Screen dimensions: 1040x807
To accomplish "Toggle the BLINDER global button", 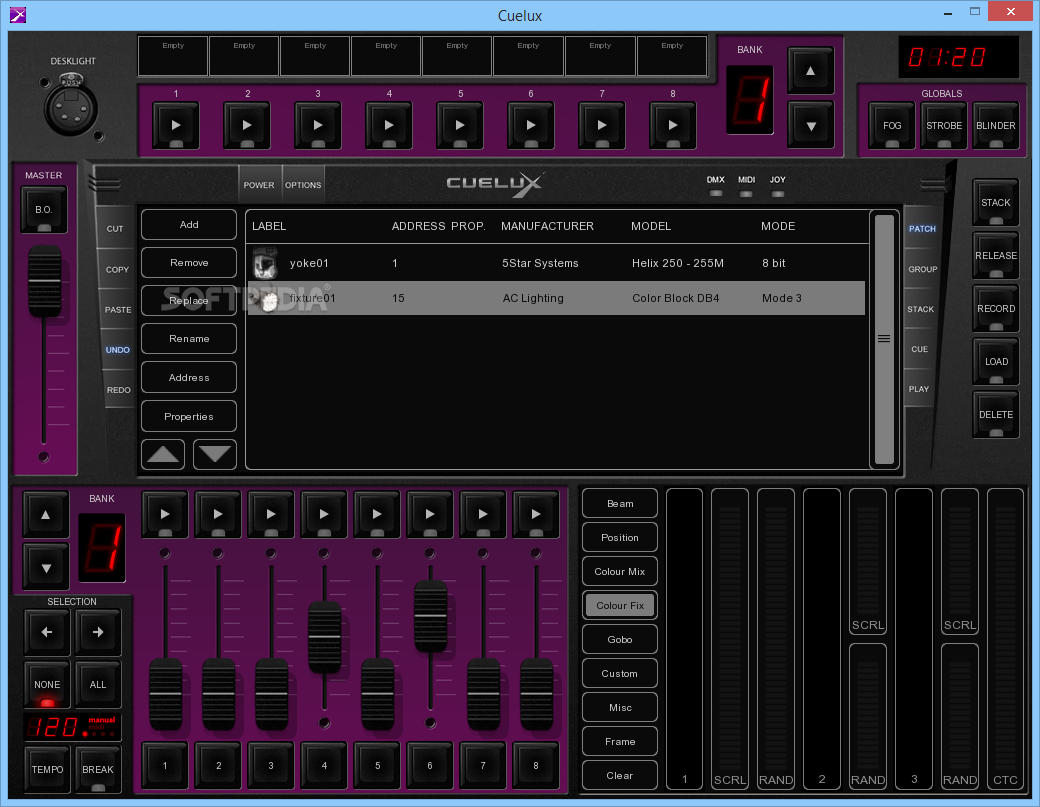I will [996, 125].
